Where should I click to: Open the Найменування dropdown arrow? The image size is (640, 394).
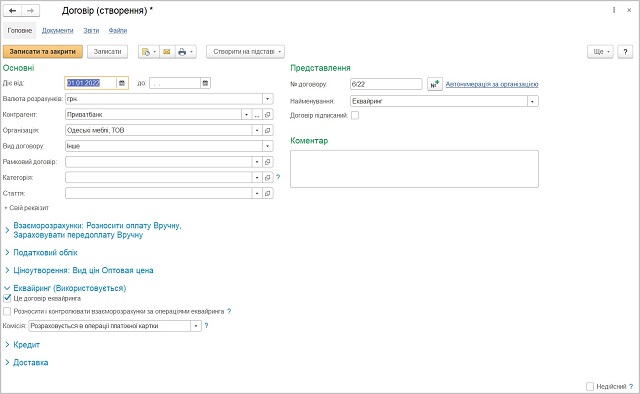pos(533,101)
